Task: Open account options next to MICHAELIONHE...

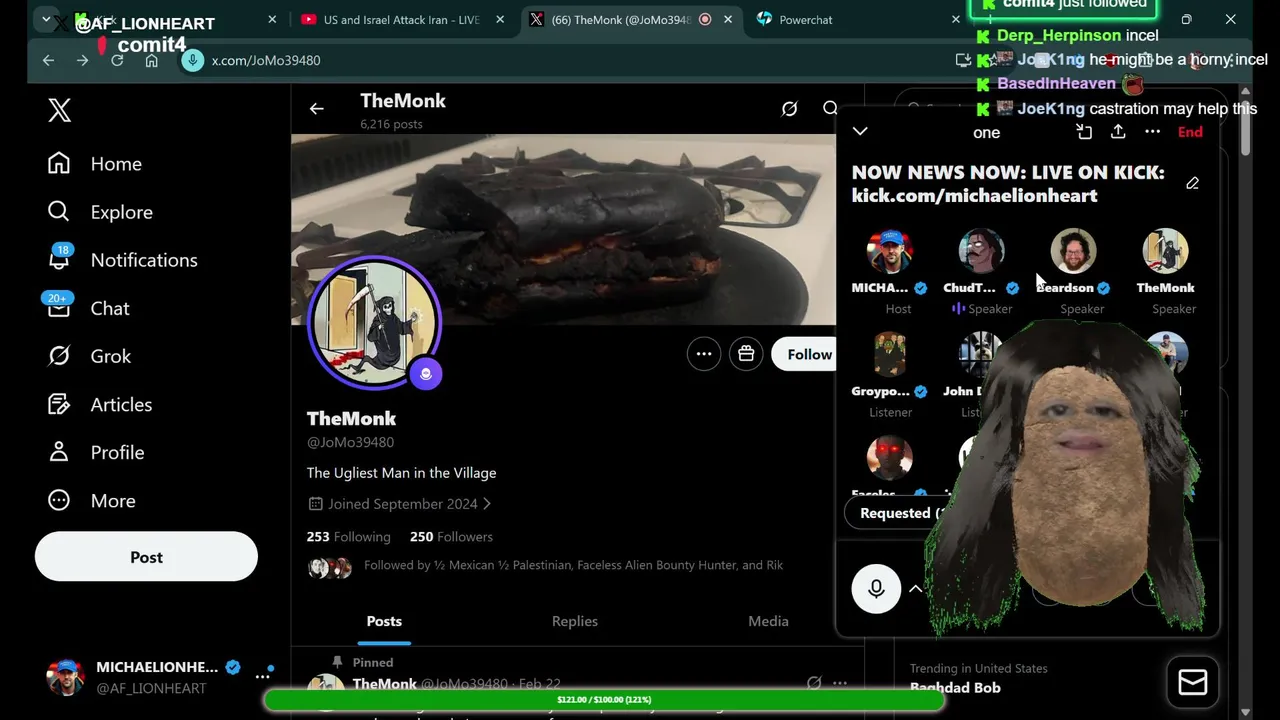Action: [263, 676]
